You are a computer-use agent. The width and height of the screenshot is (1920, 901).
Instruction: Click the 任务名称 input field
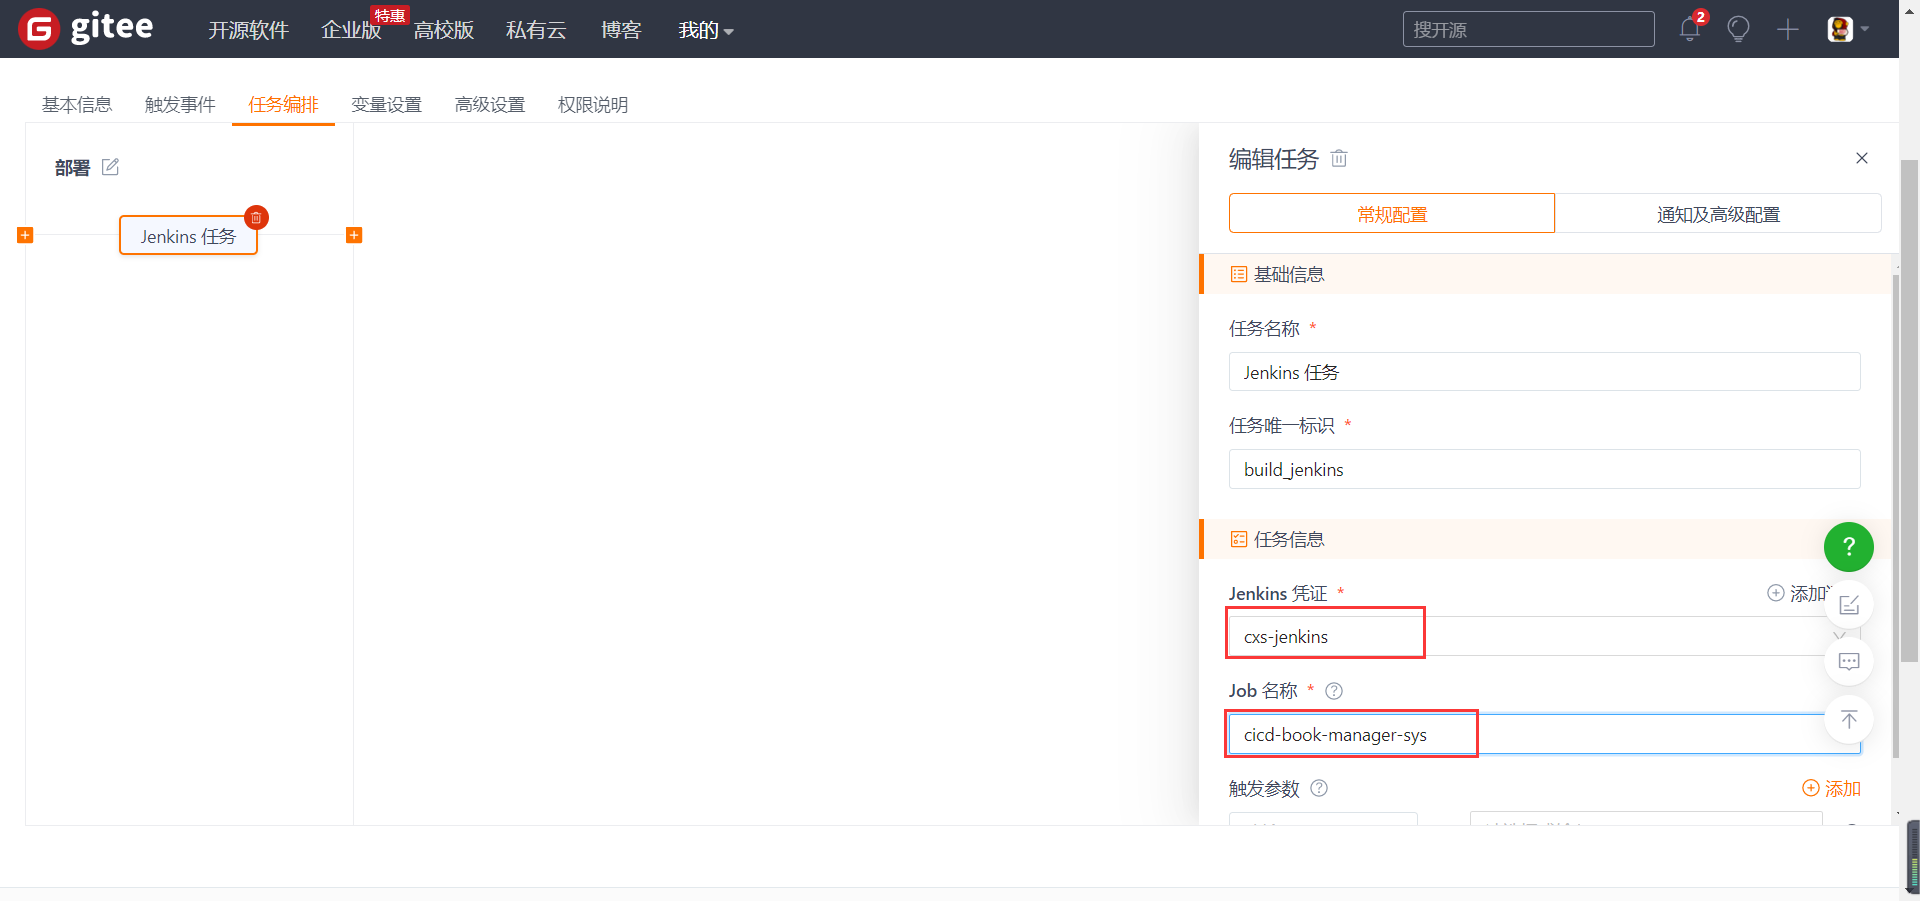tap(1544, 371)
